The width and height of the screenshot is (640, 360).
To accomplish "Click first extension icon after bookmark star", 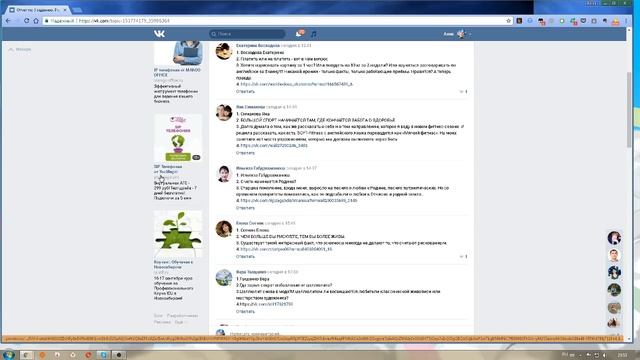I will (519, 21).
